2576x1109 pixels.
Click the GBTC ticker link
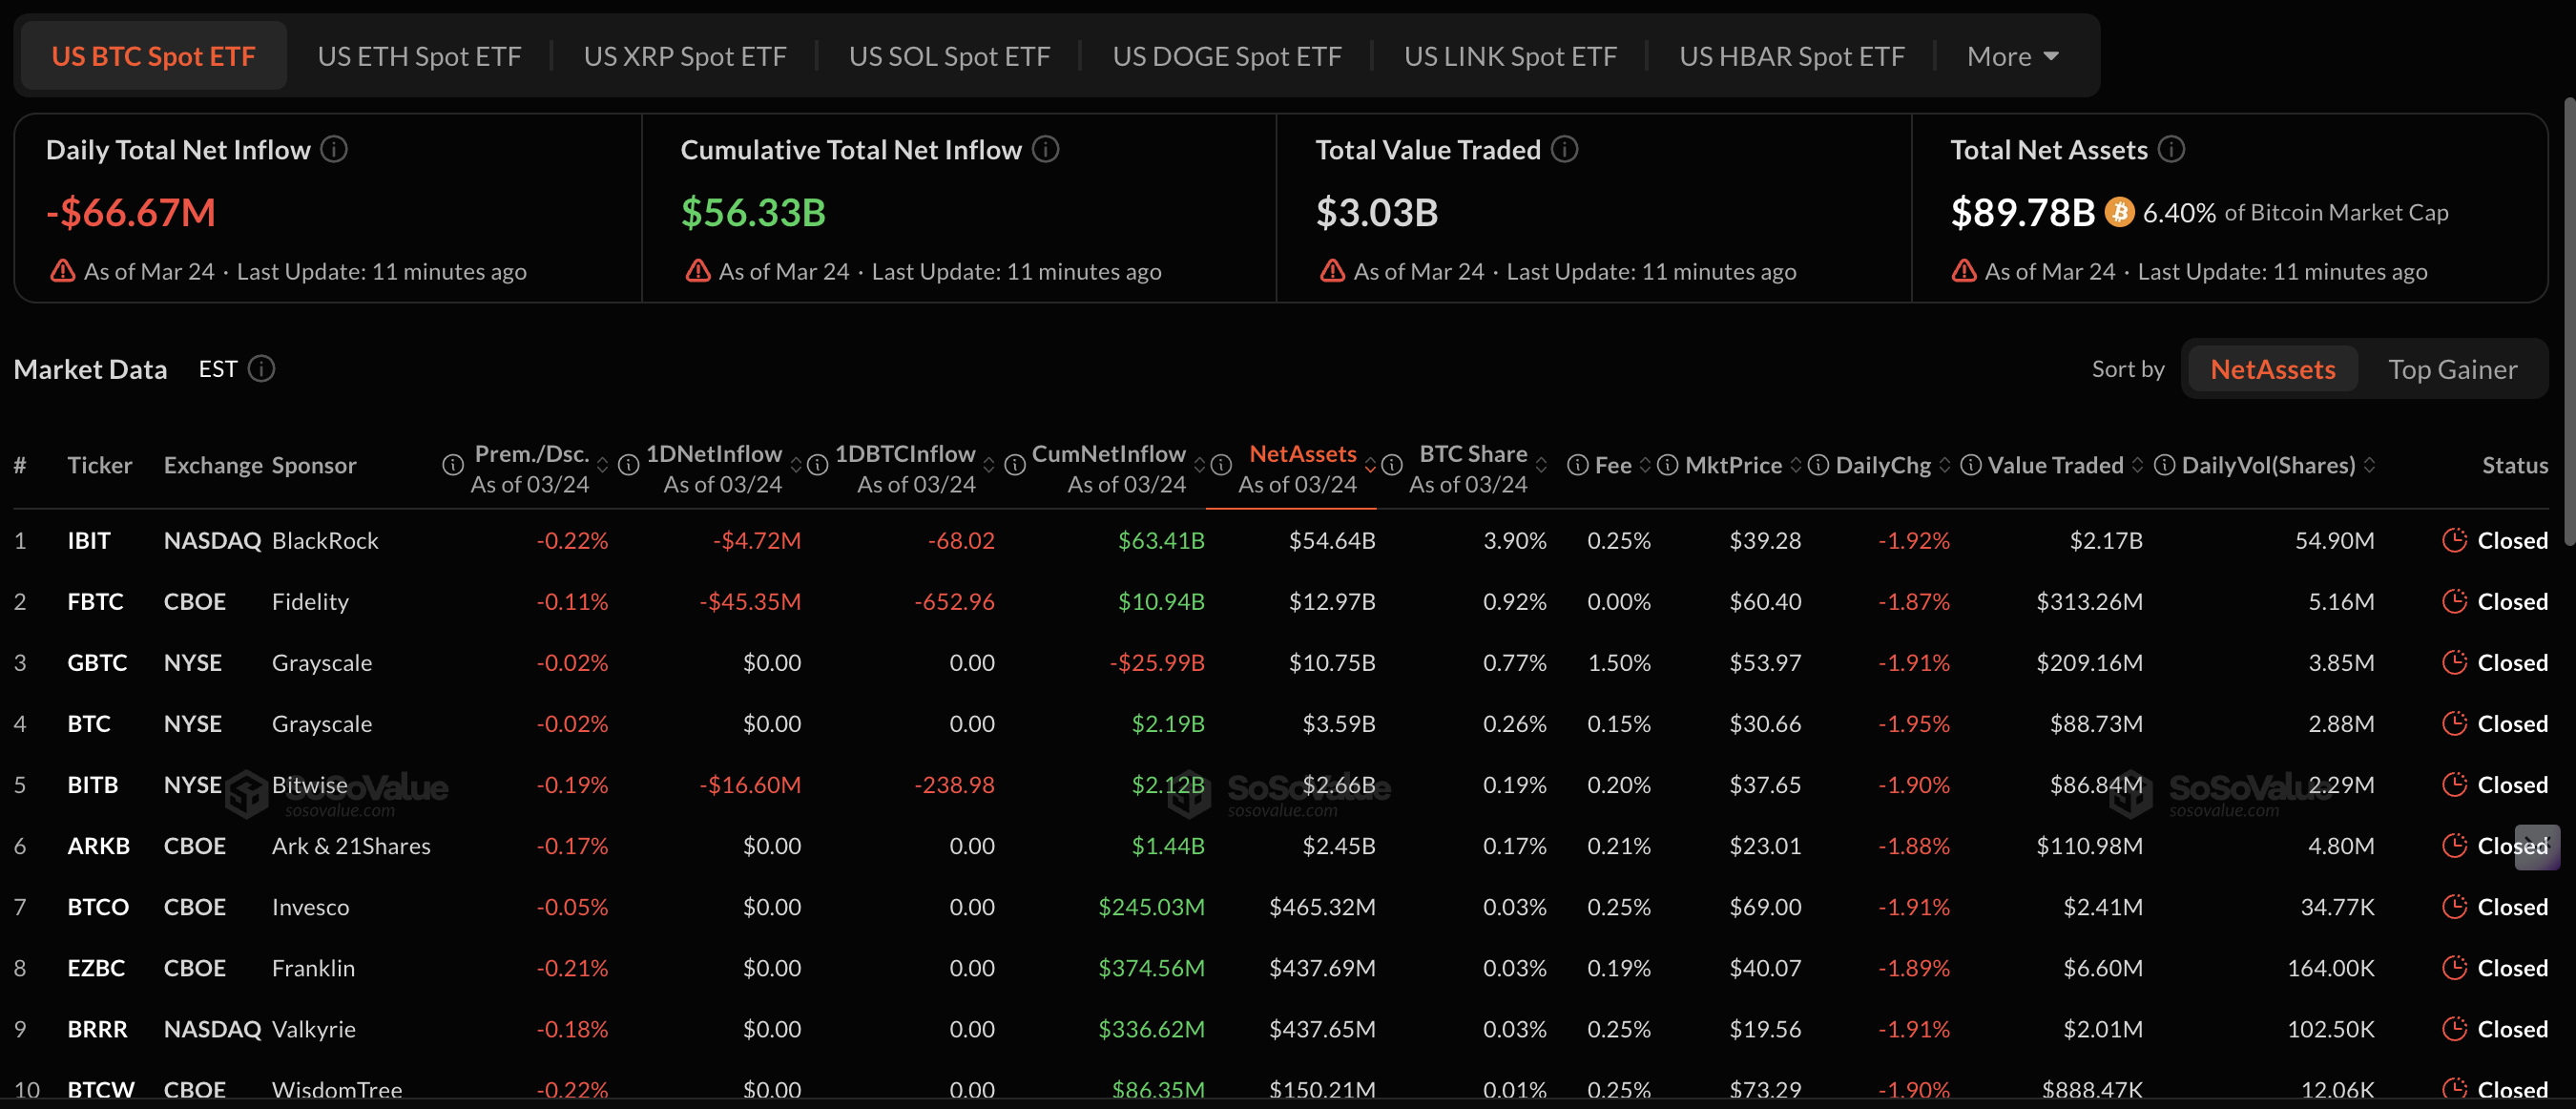(97, 662)
